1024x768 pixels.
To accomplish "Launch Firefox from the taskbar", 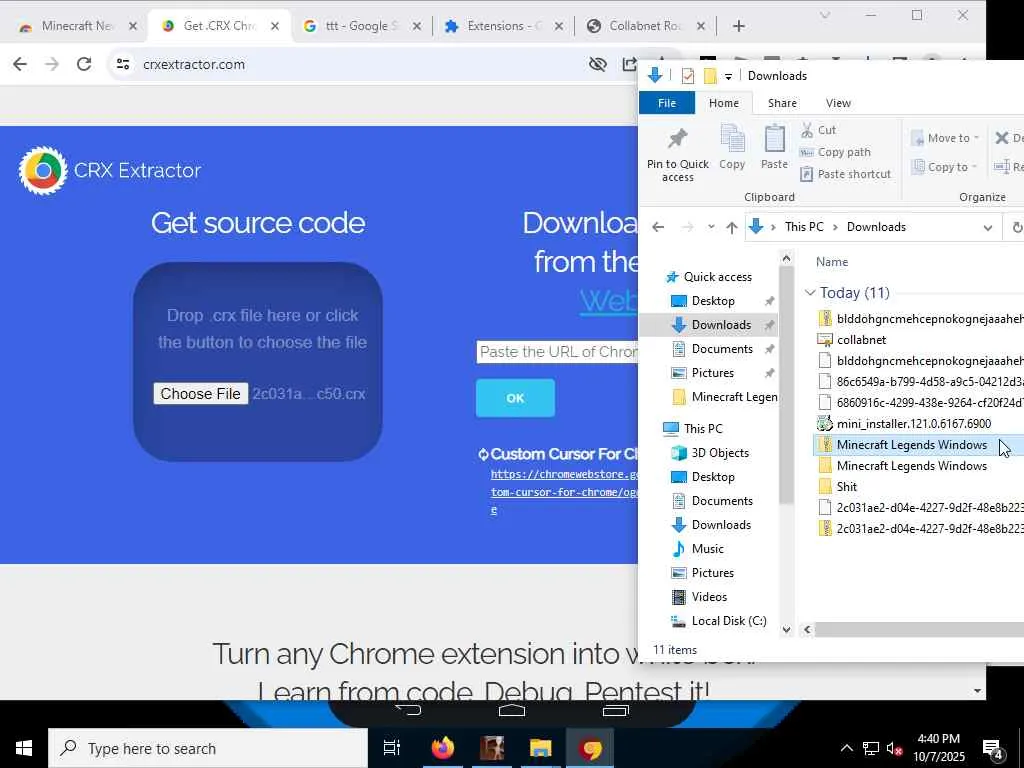I will [443, 748].
